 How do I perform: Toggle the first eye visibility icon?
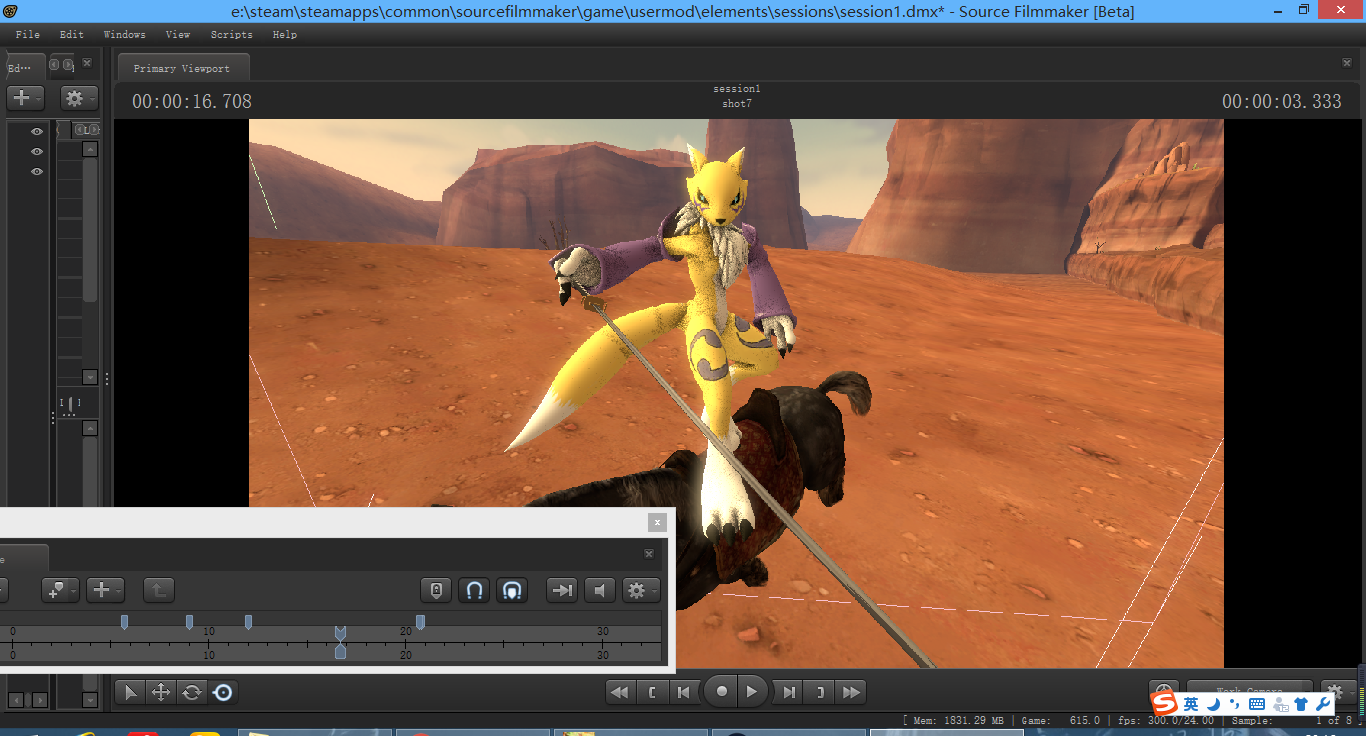(37, 131)
